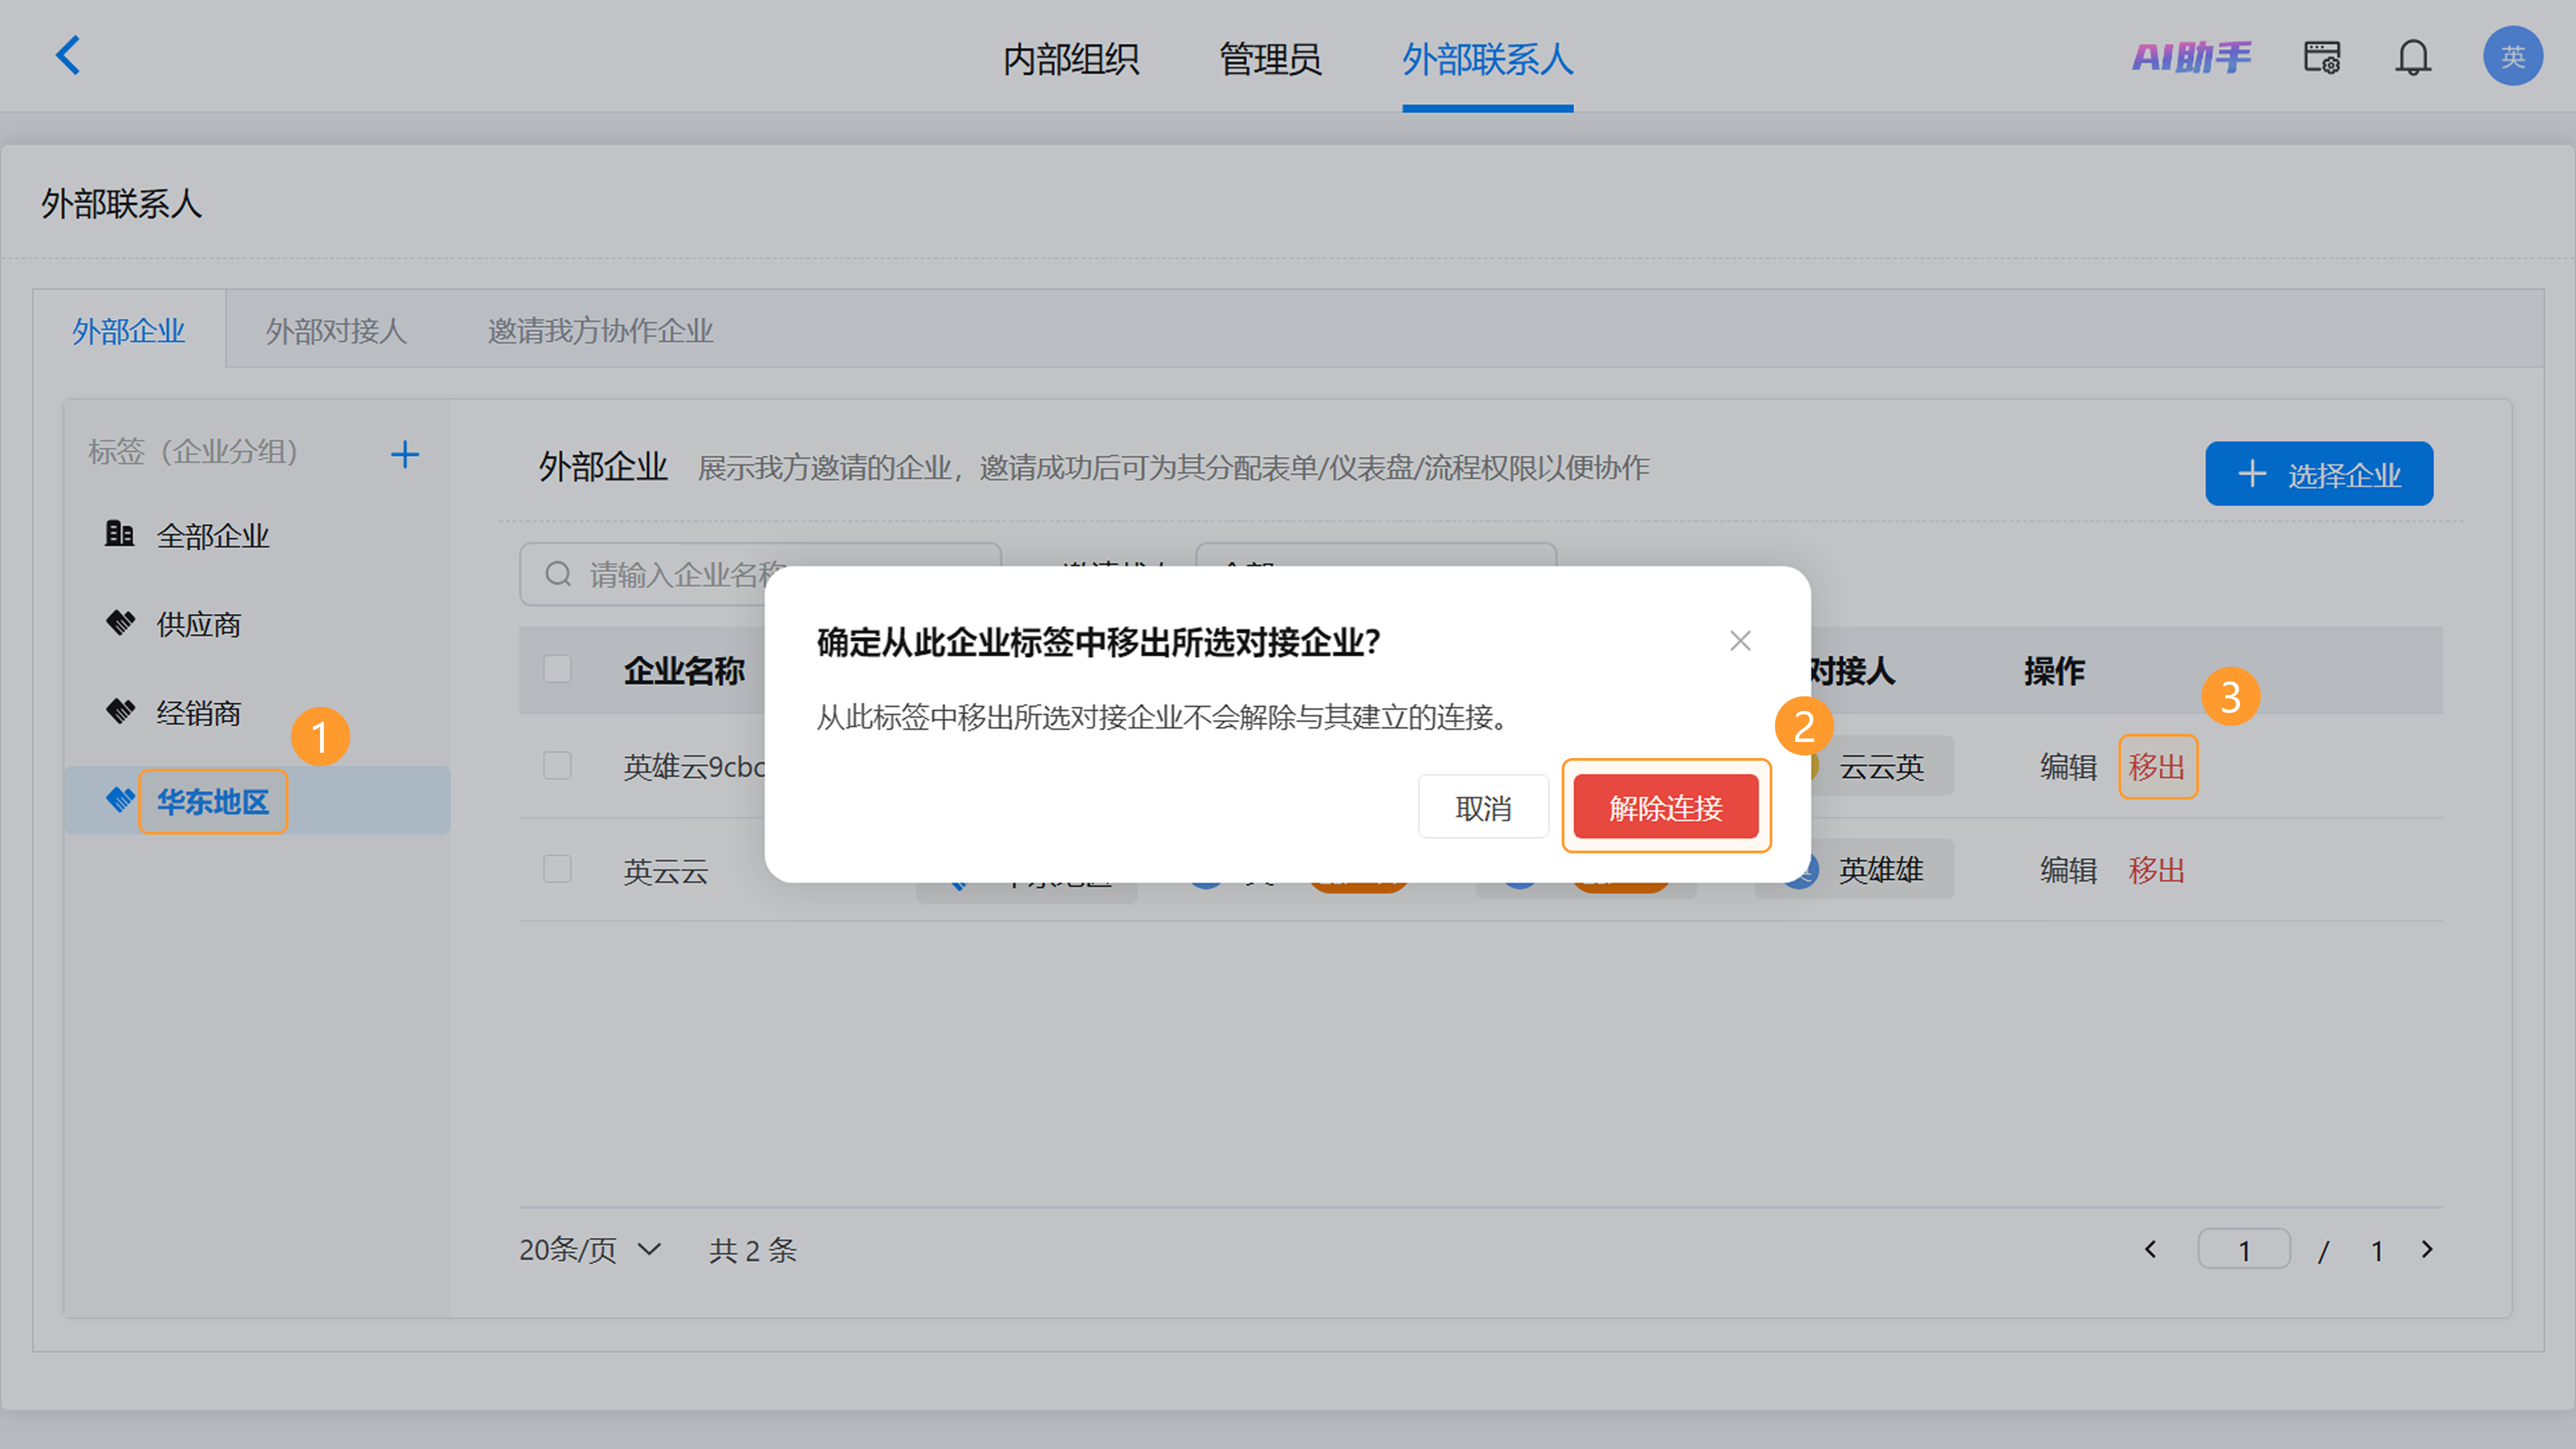Viewport: 2576px width, 1449px height.
Task: Switch to 管理员 tab
Action: (x=1270, y=59)
